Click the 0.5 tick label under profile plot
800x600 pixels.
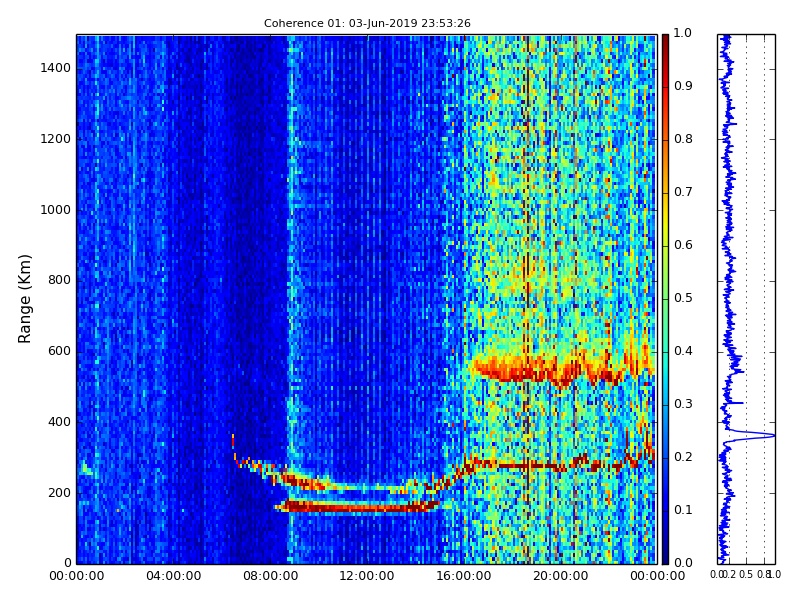[x=746, y=574]
